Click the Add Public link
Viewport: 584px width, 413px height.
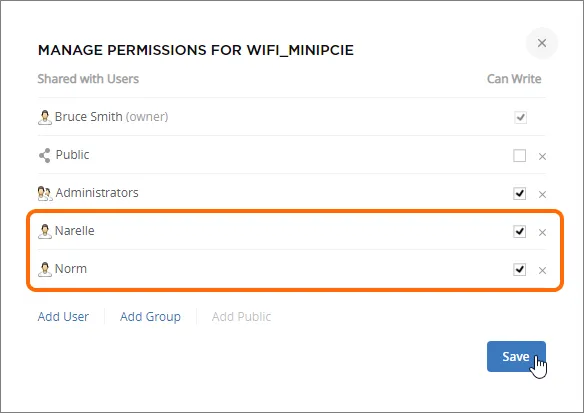point(241,317)
